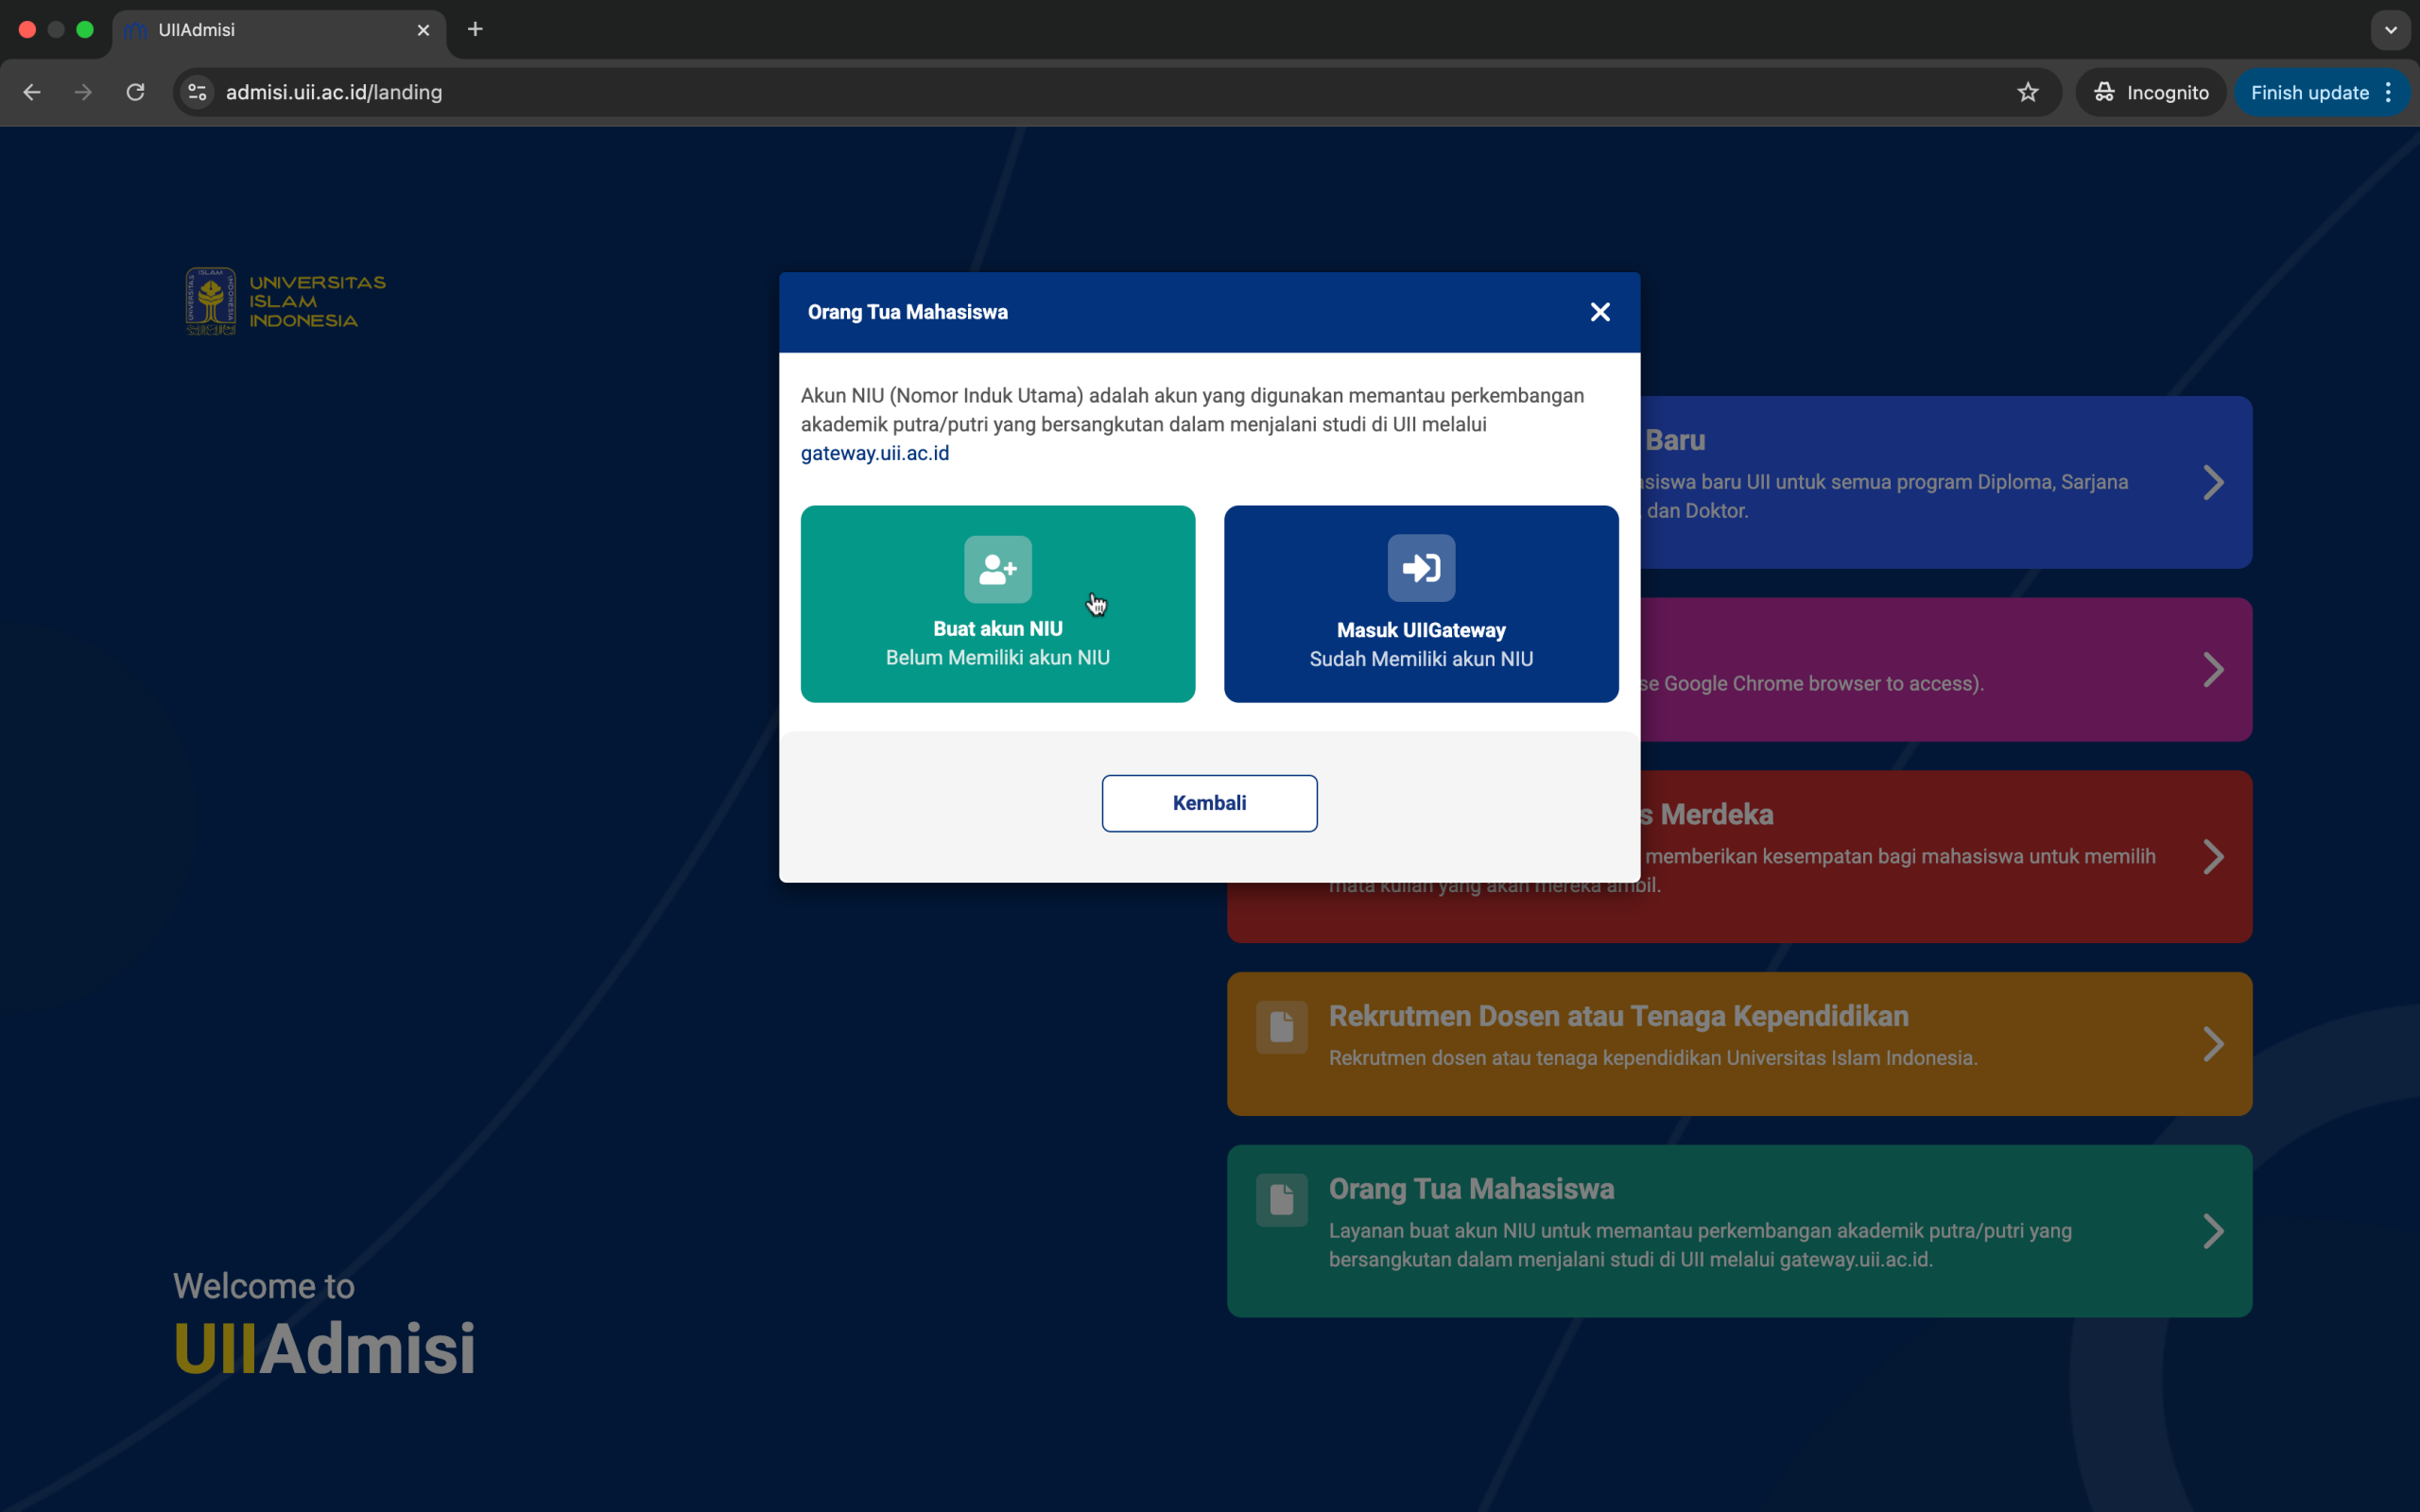This screenshot has width=2420, height=1512.
Task: Click the add-user icon for Buat akun NIU
Action: click(997, 569)
